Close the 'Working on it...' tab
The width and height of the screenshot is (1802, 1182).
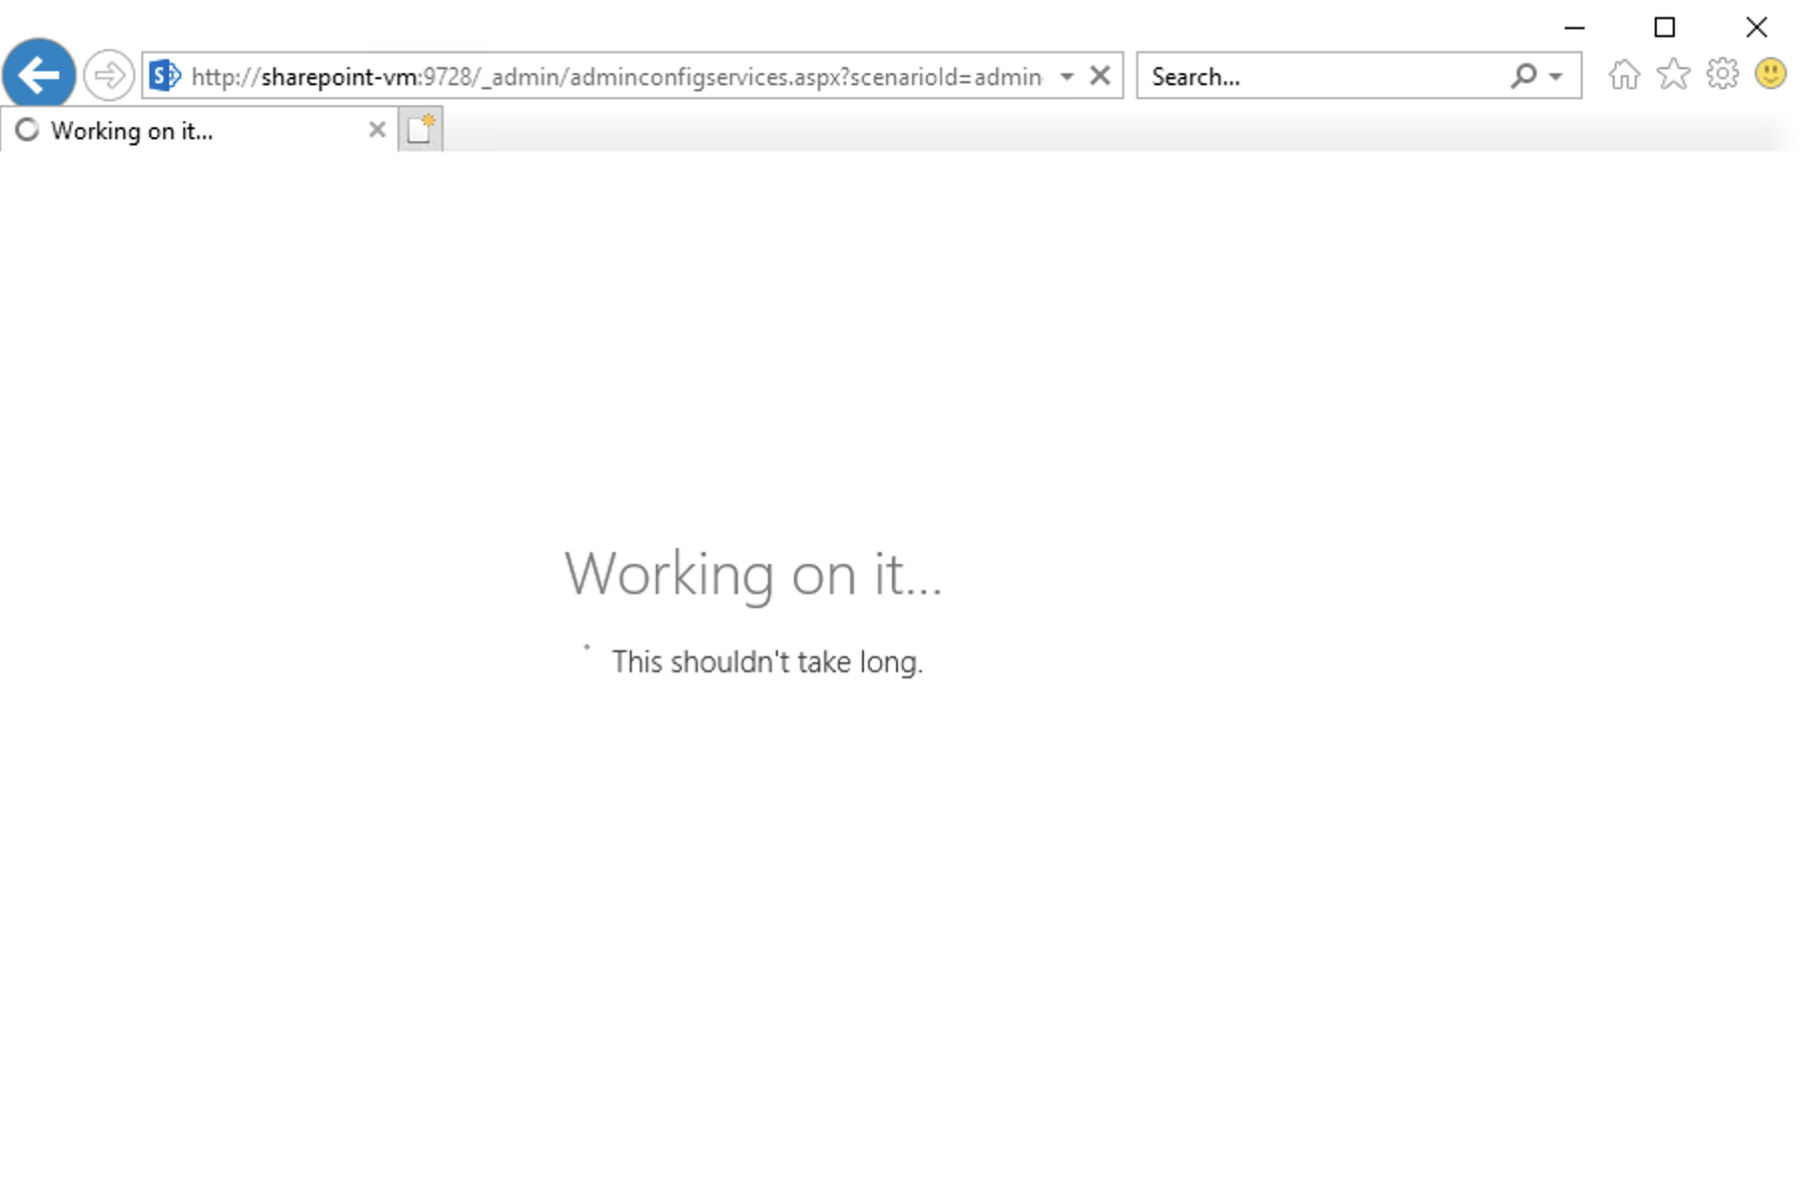coord(377,130)
